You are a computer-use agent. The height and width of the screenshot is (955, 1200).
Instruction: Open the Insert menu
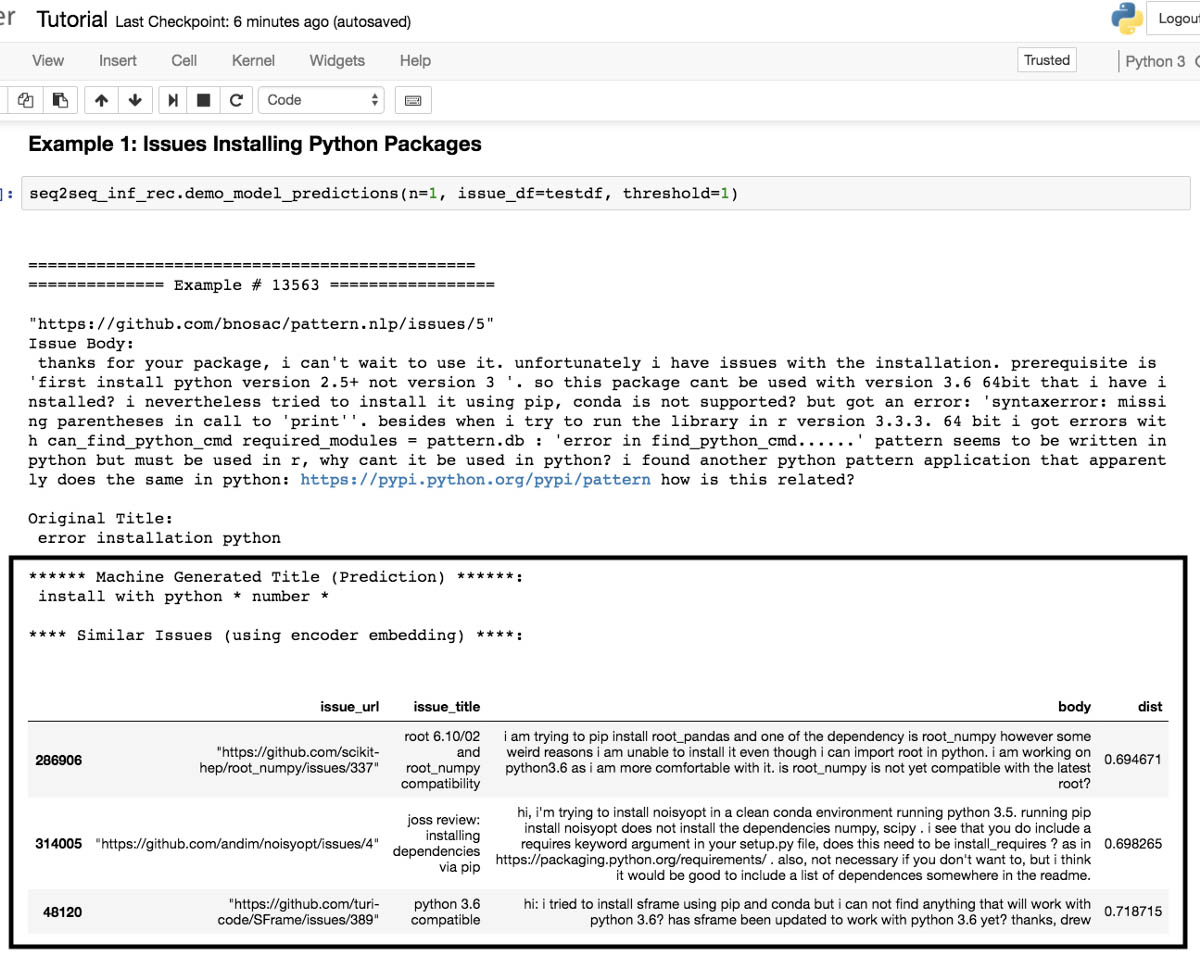[118, 60]
